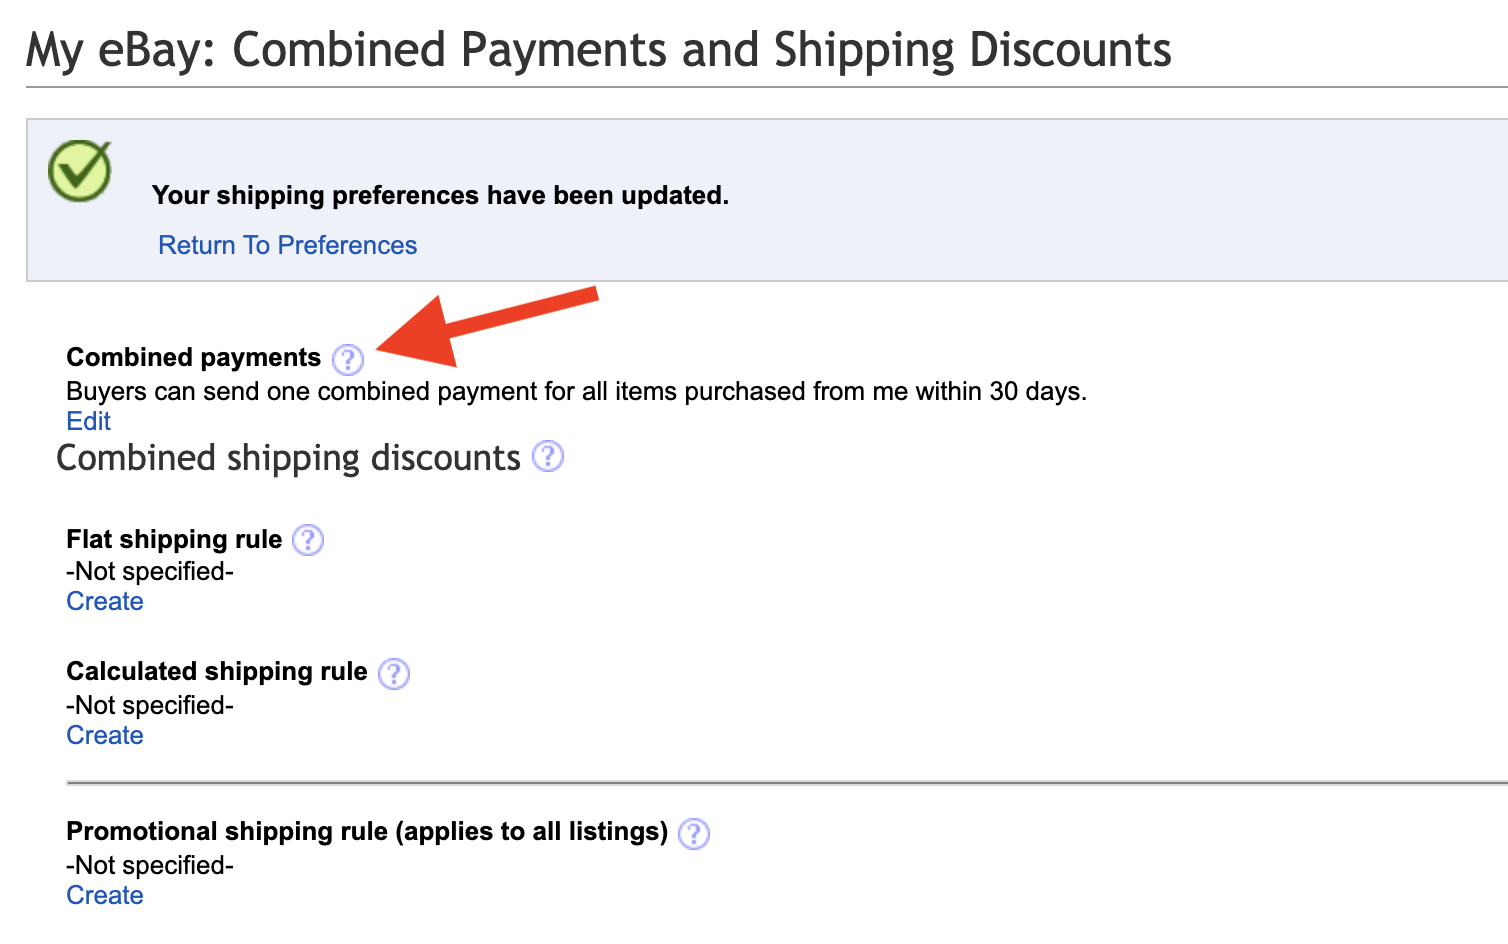Select the Combined payments heading text
This screenshot has width=1508, height=944.
point(193,357)
